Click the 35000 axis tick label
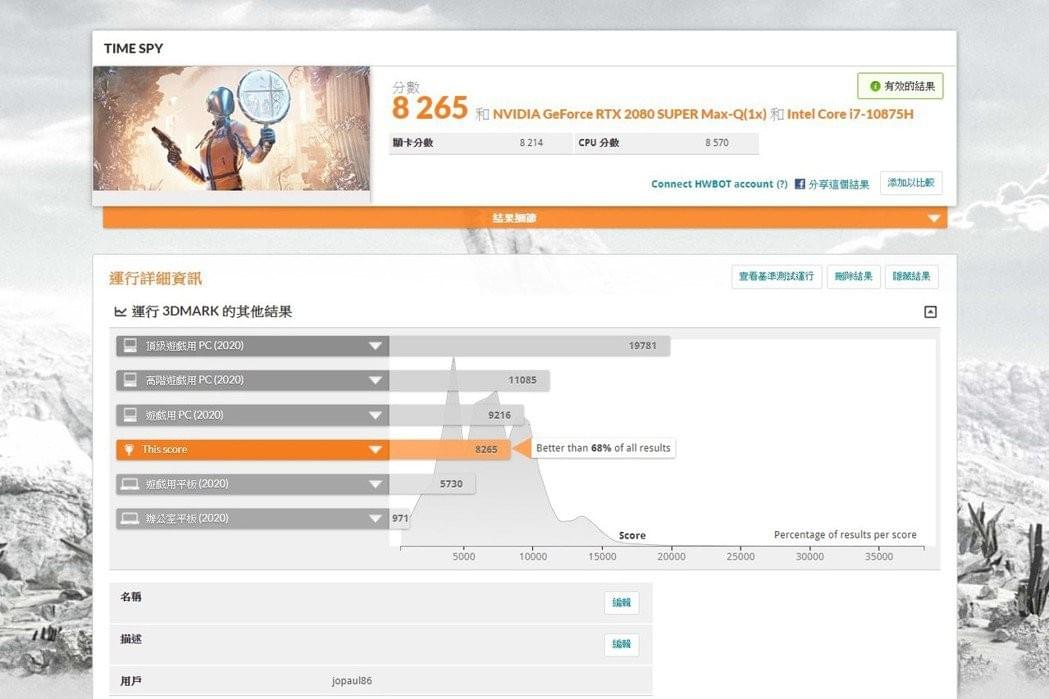 pyautogui.click(x=879, y=557)
